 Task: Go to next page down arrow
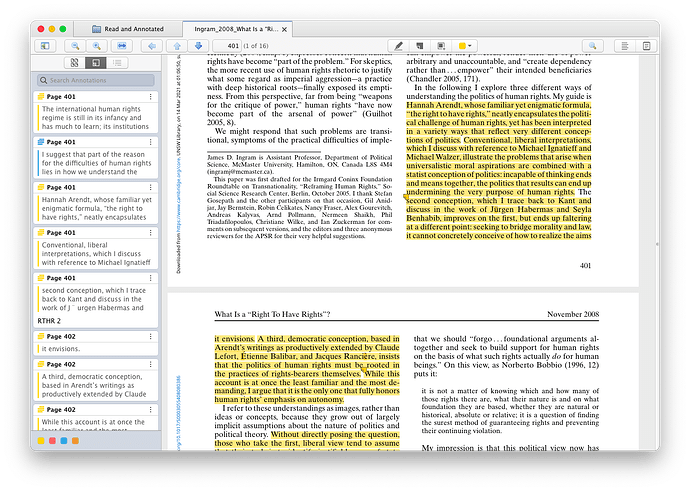pos(198,46)
